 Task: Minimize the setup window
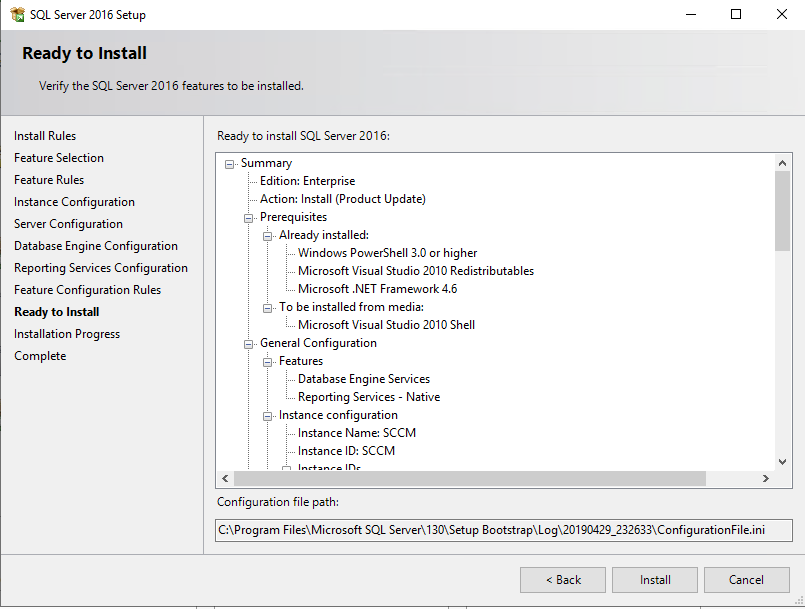(x=691, y=14)
